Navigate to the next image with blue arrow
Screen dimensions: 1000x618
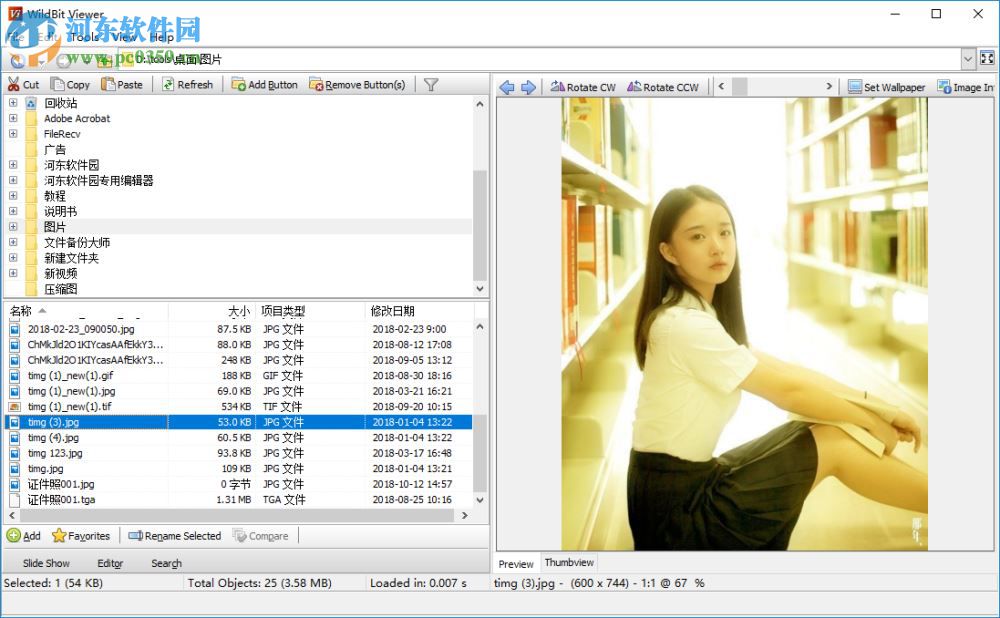[530, 86]
